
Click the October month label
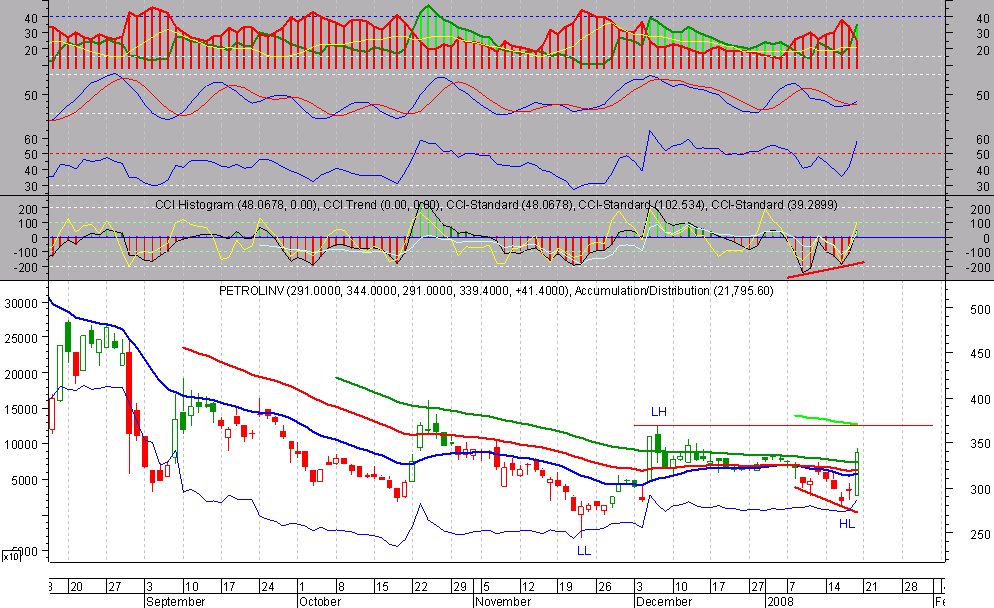coord(319,602)
